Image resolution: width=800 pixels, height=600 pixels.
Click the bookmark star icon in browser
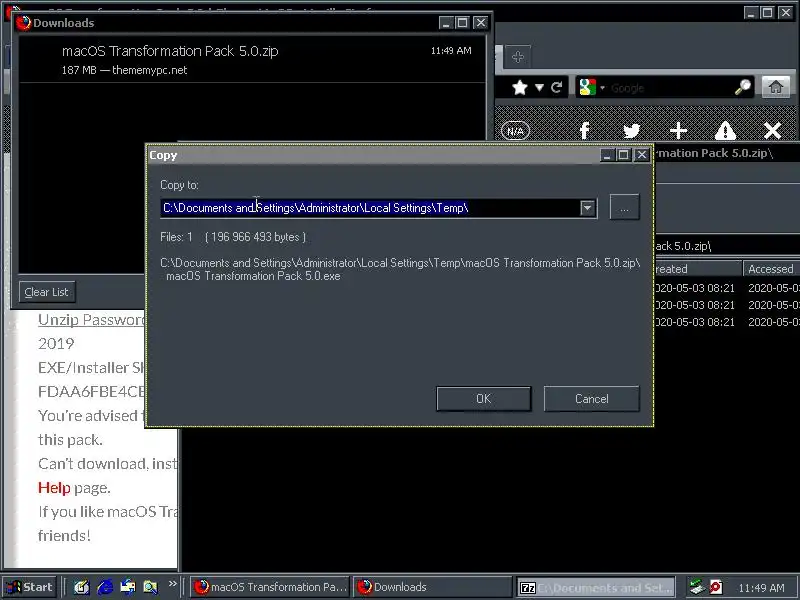519,88
